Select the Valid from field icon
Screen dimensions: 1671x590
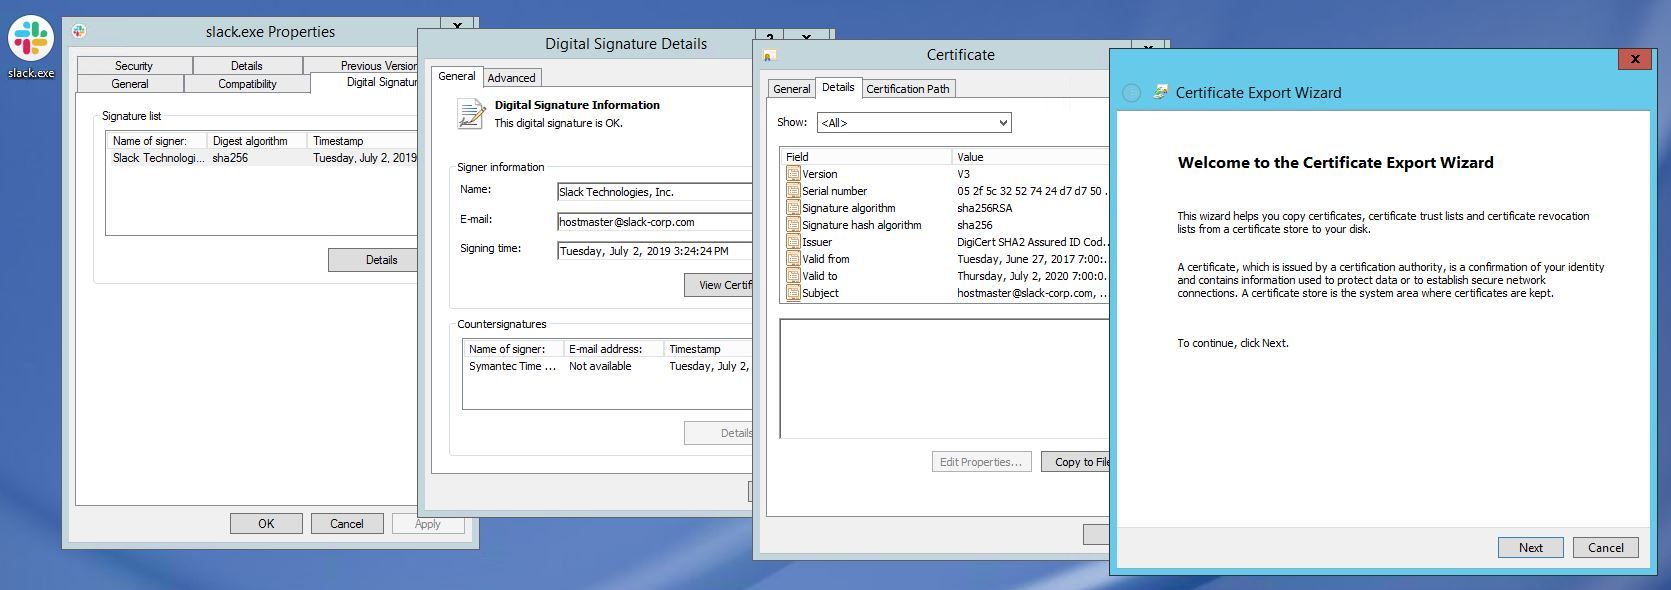(793, 259)
